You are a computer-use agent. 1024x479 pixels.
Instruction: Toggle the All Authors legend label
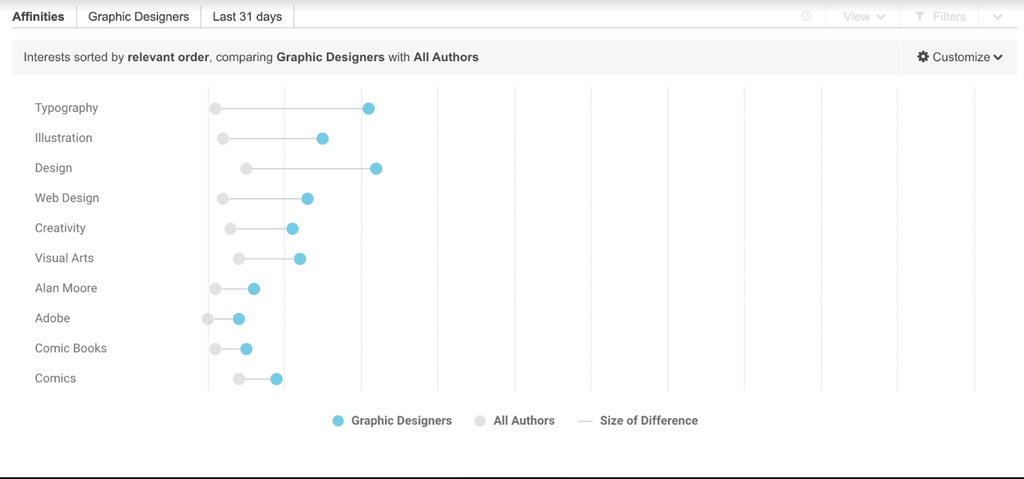(524, 421)
